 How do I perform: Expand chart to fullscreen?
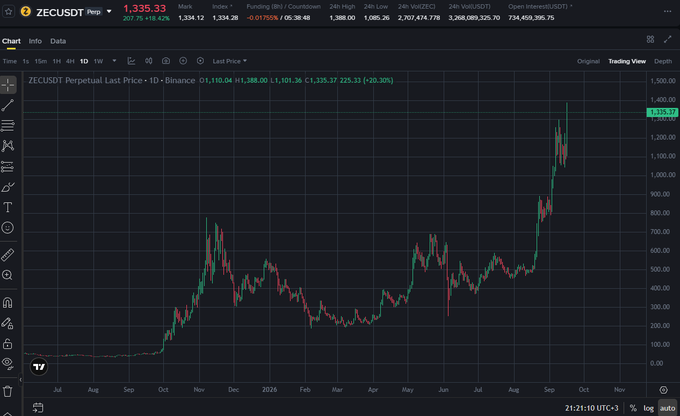tap(667, 39)
